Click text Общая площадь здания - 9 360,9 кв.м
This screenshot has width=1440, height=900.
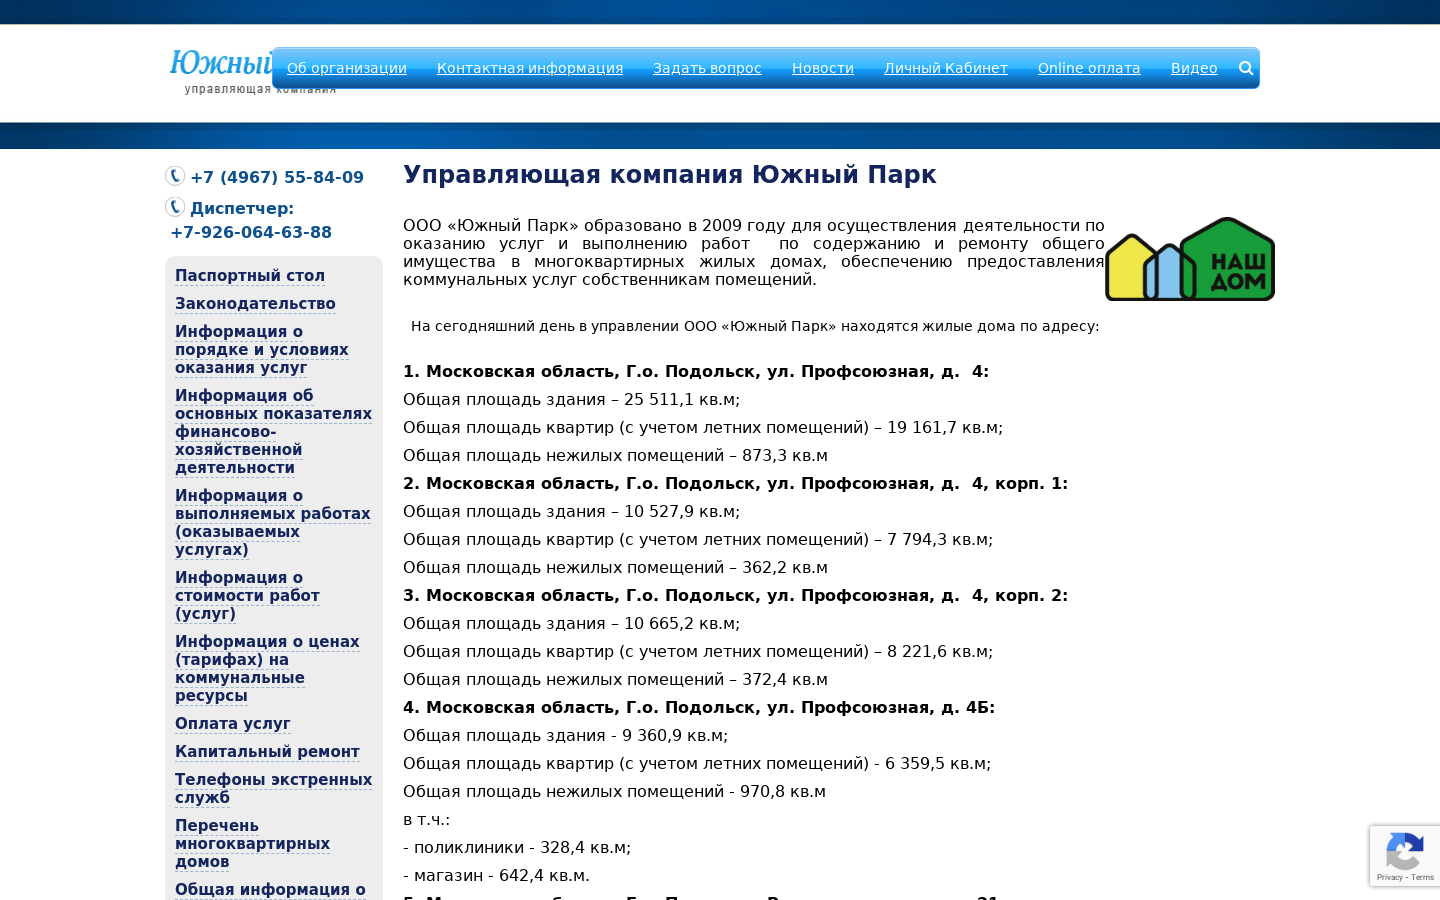tap(565, 736)
